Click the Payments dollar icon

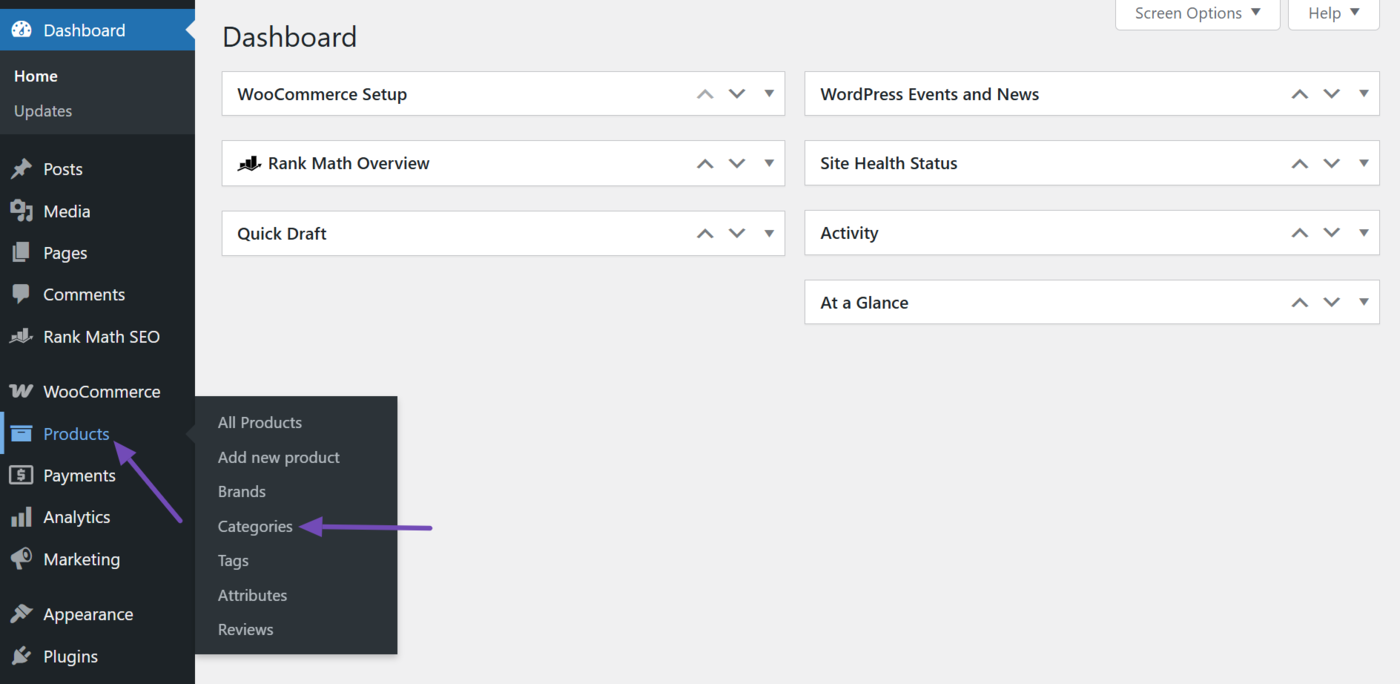(x=21, y=476)
